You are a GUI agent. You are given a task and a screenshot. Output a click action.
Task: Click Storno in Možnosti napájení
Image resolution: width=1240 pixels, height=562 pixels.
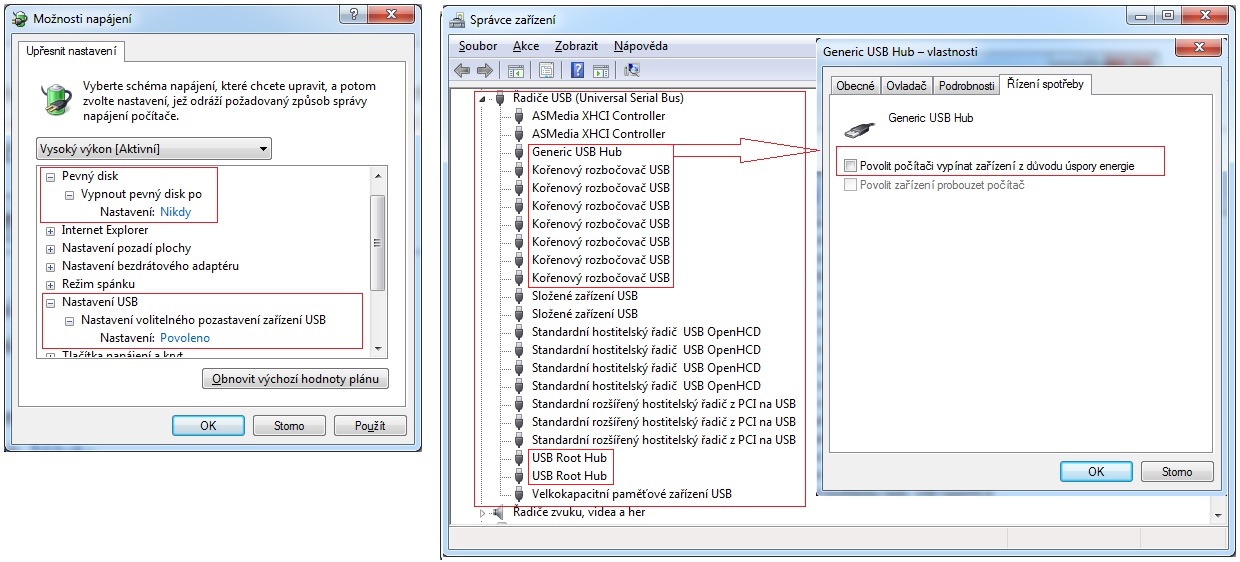(x=289, y=425)
